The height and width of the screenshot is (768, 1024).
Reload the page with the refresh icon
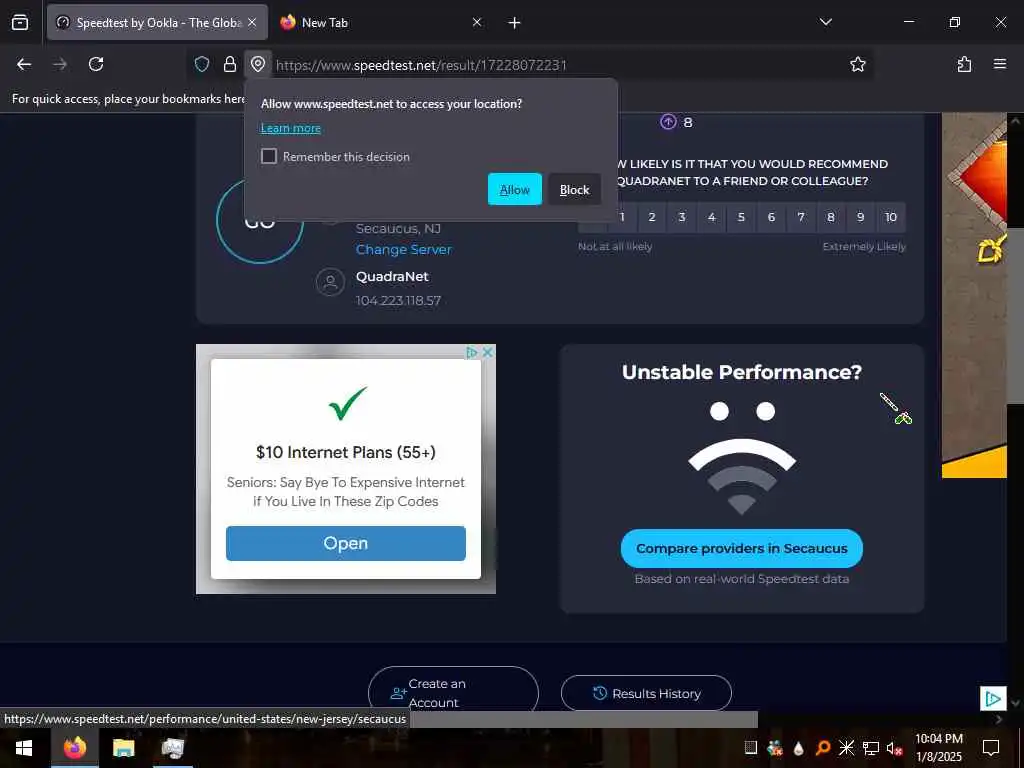tap(96, 64)
